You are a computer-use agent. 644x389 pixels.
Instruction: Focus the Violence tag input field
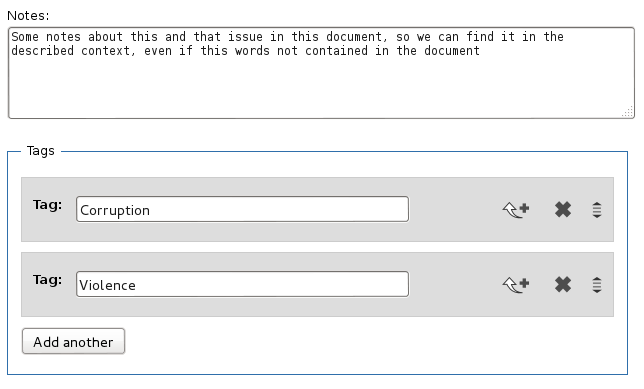[x=242, y=284]
